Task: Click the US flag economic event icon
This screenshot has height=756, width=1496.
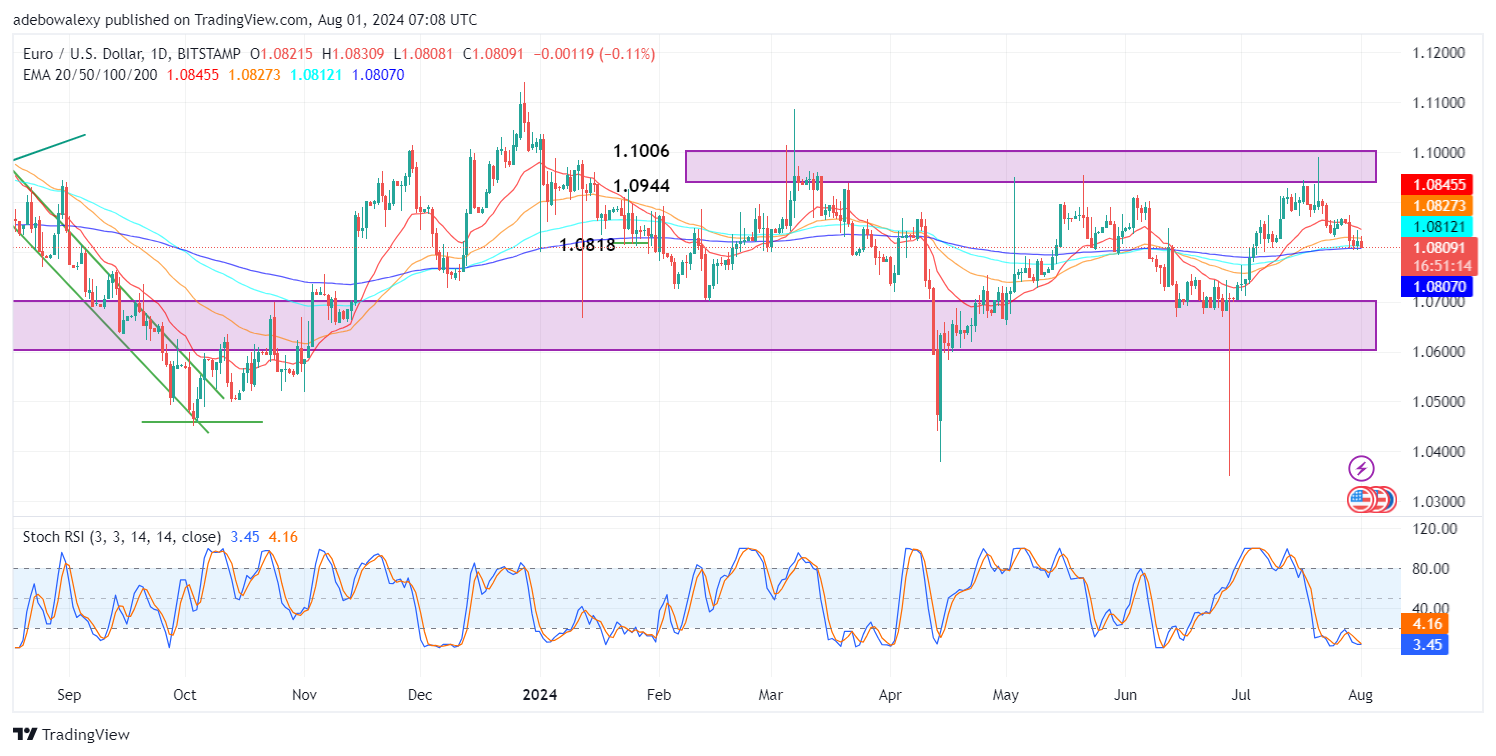Action: (1361, 499)
